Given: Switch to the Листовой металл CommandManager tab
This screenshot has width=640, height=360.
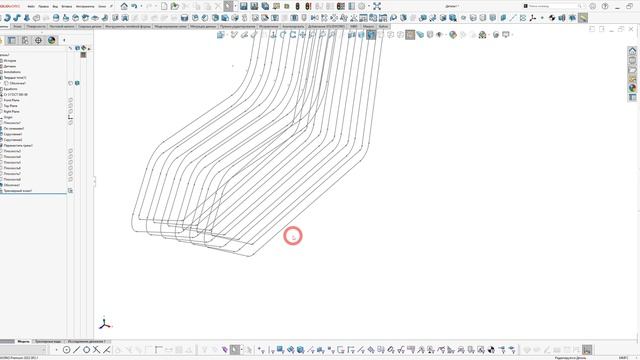Looking at the screenshot, I should 62,26.
